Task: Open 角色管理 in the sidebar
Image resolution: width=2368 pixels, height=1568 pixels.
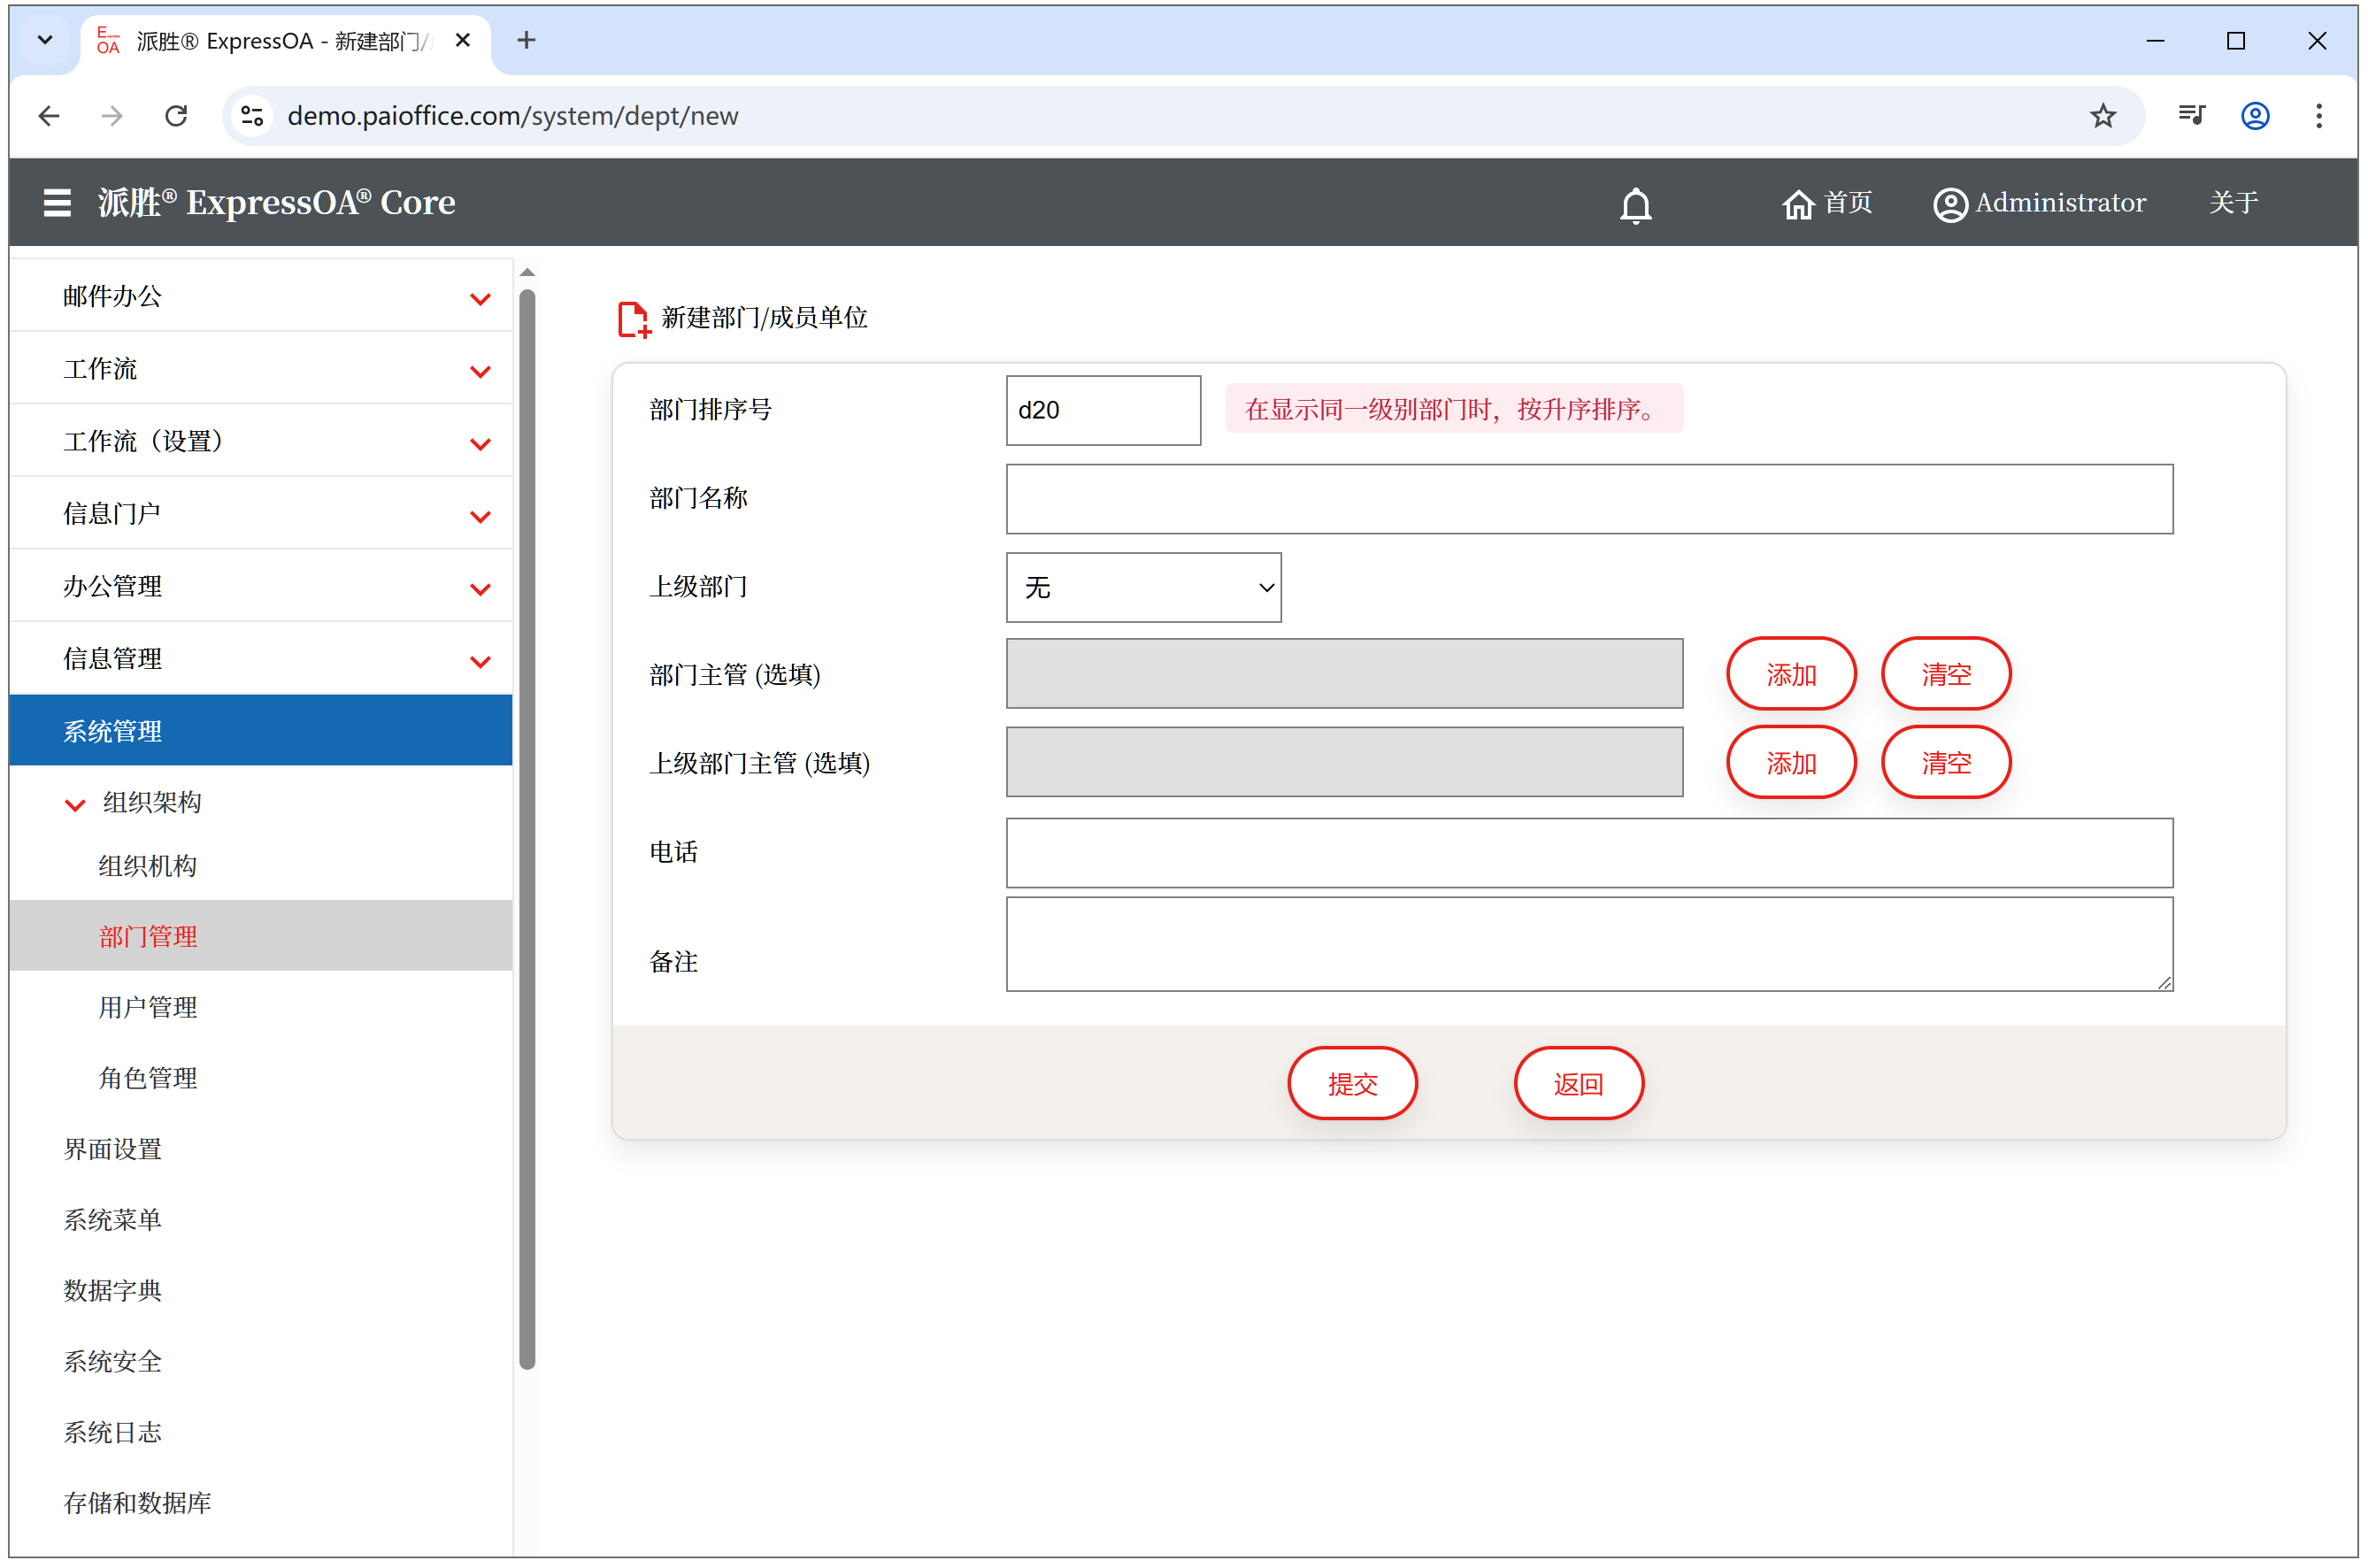Action: click(x=148, y=1078)
